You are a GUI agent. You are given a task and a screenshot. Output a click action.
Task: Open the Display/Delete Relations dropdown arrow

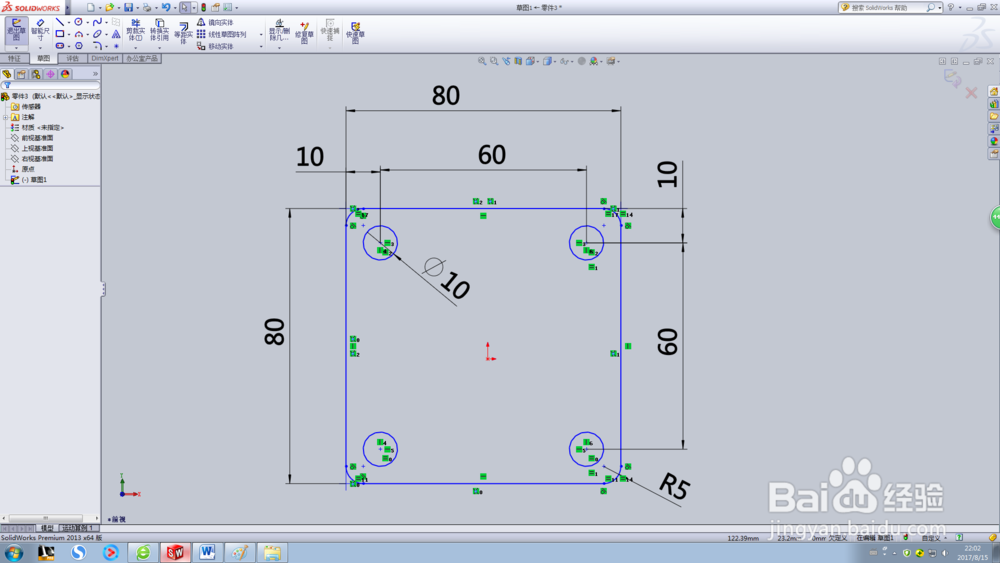pos(279,48)
